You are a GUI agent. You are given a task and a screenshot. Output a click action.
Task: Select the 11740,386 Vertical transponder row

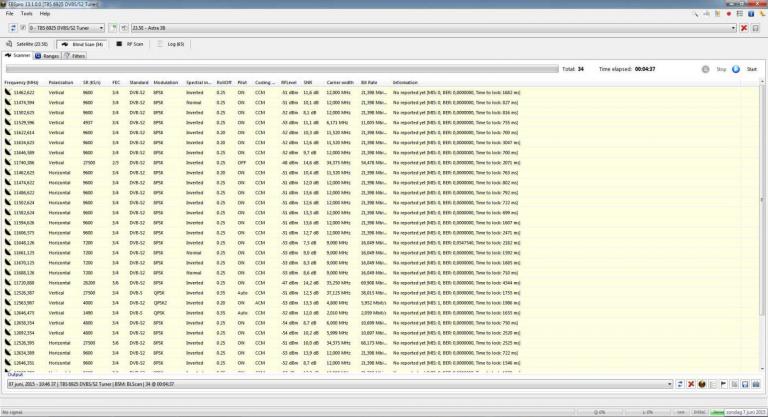coord(262,163)
